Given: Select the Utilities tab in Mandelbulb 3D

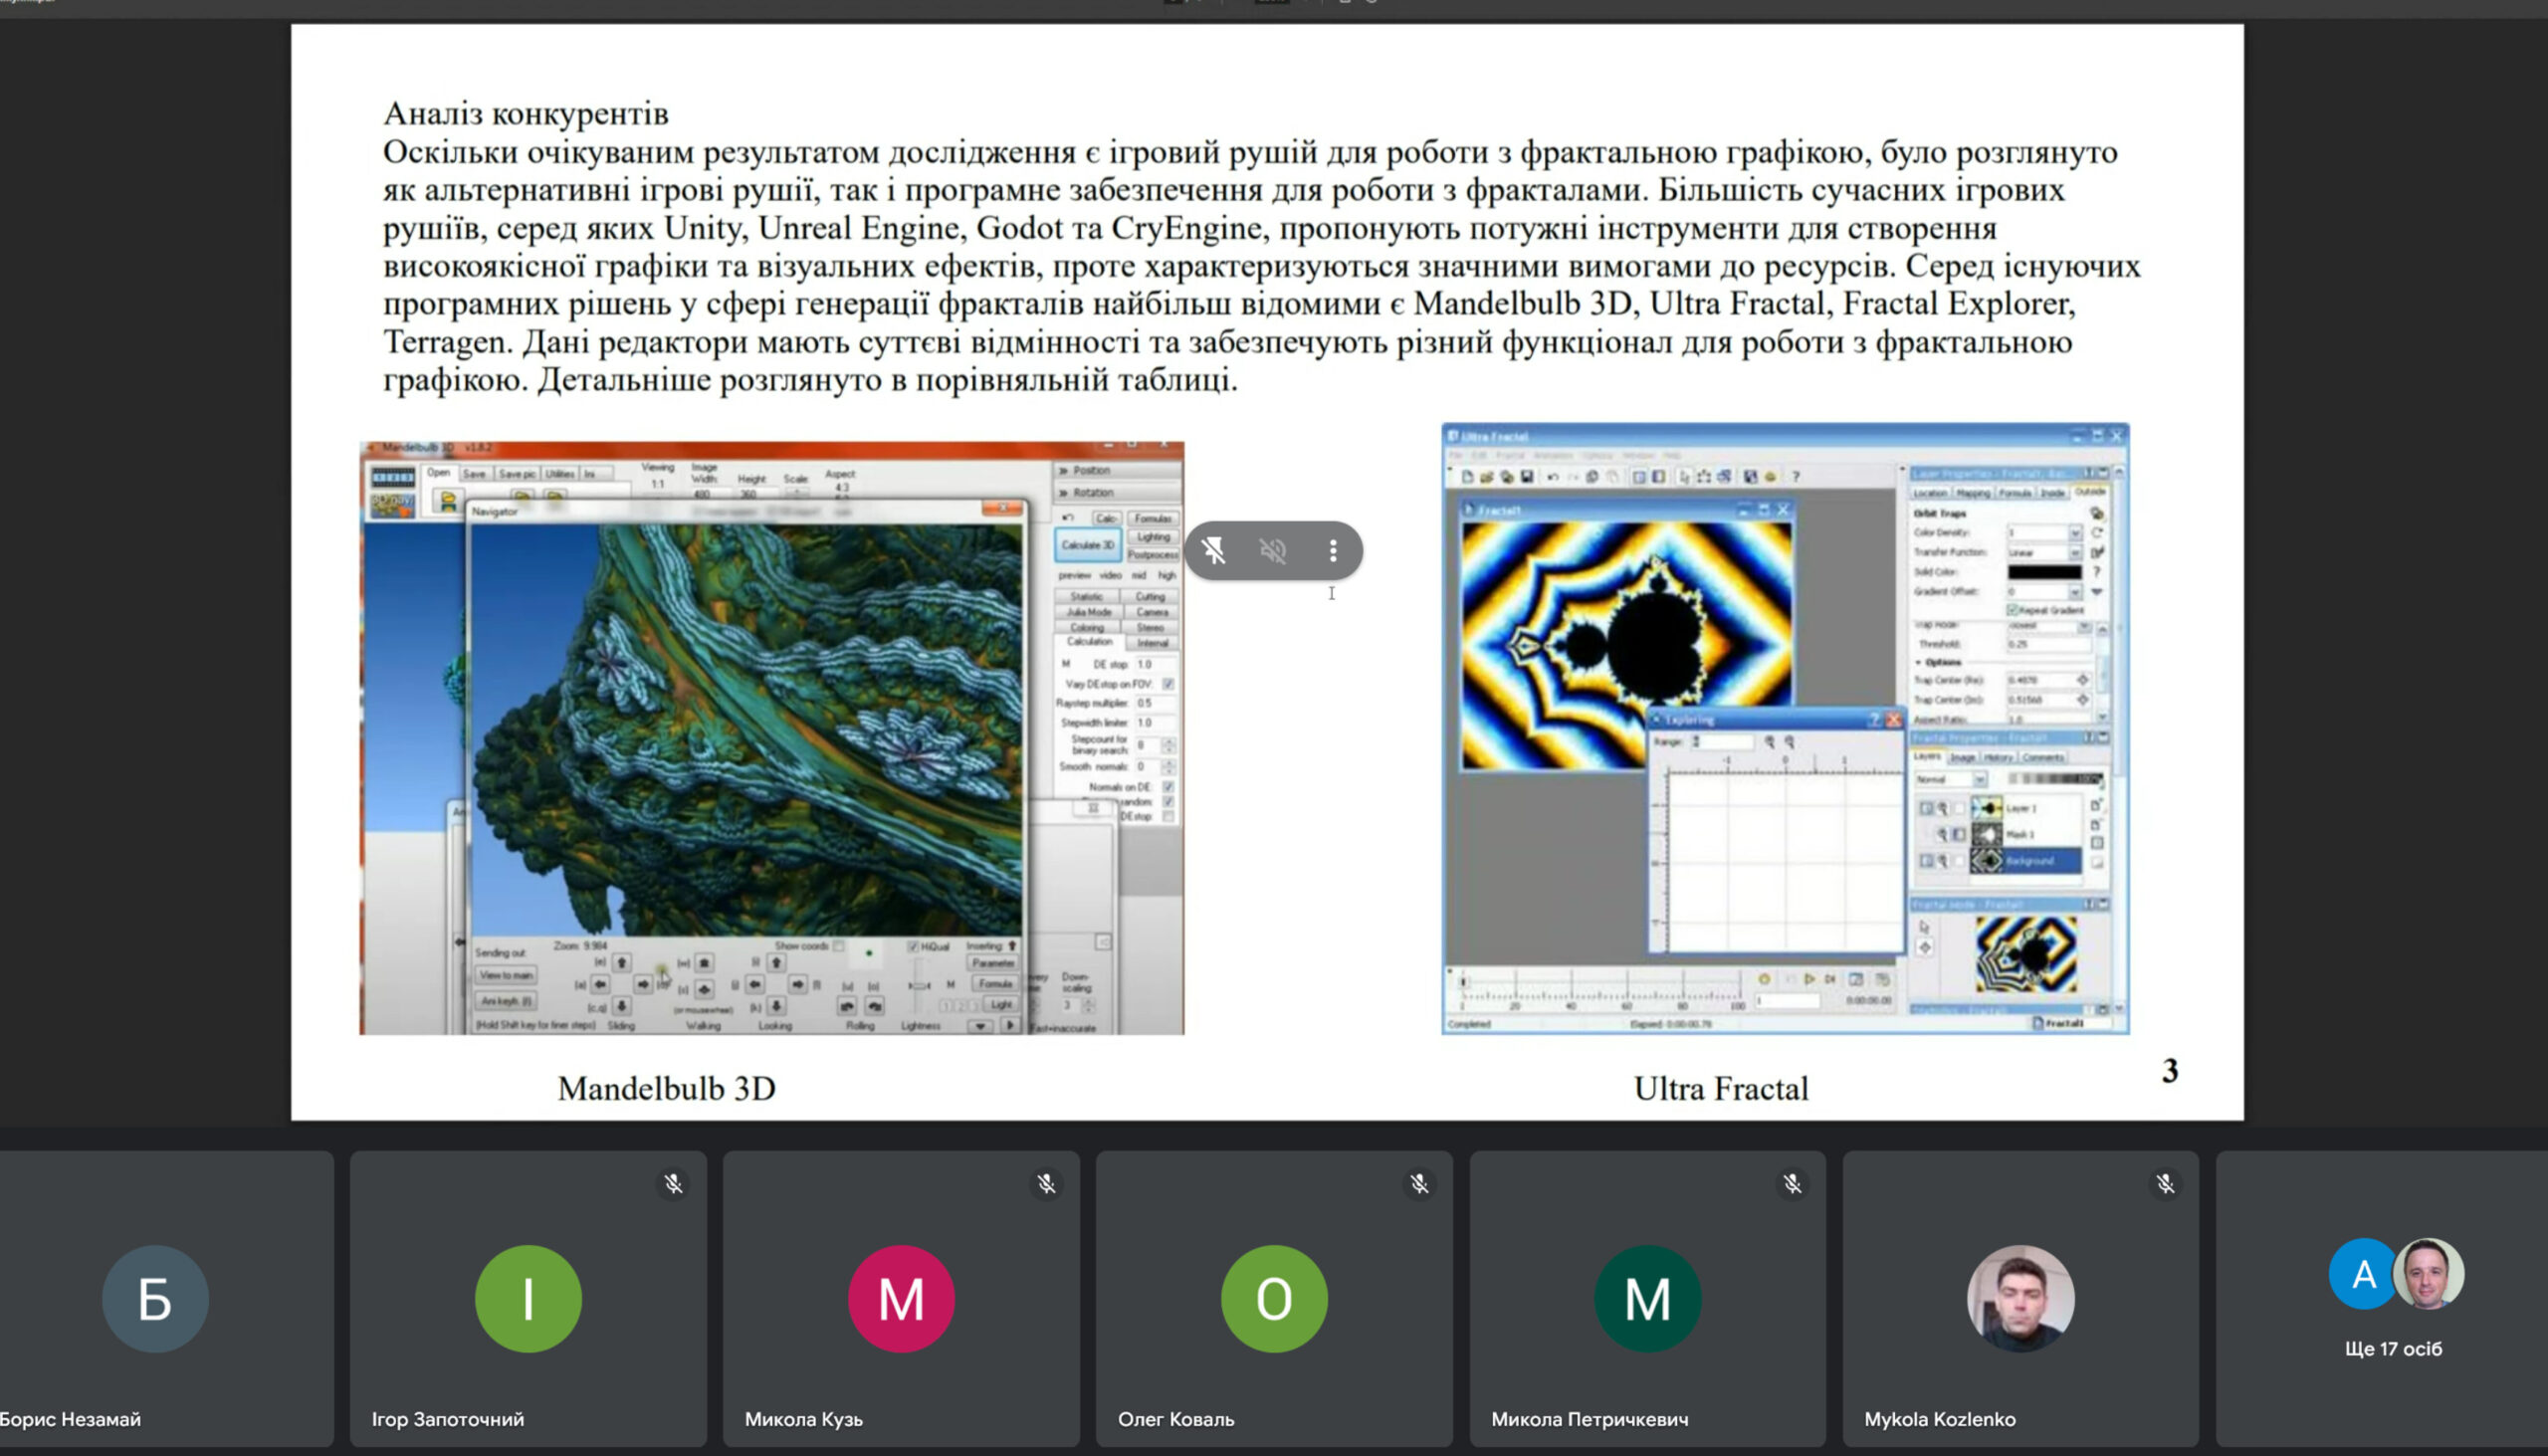Looking at the screenshot, I should (x=559, y=474).
